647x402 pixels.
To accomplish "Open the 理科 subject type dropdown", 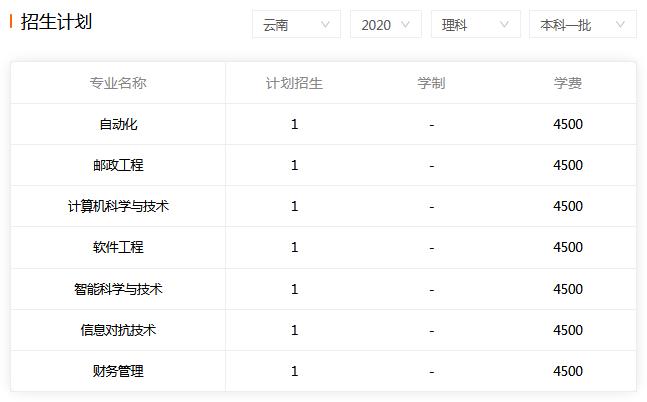I will click(476, 25).
